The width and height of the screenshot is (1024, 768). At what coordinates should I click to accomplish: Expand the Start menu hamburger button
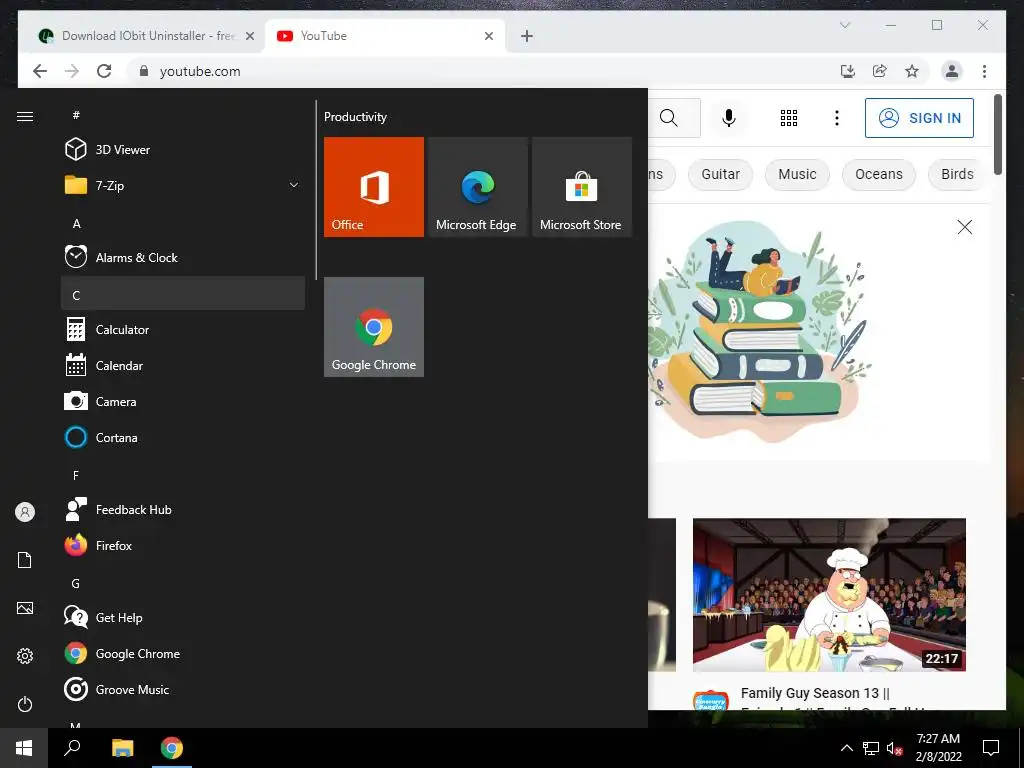25,117
